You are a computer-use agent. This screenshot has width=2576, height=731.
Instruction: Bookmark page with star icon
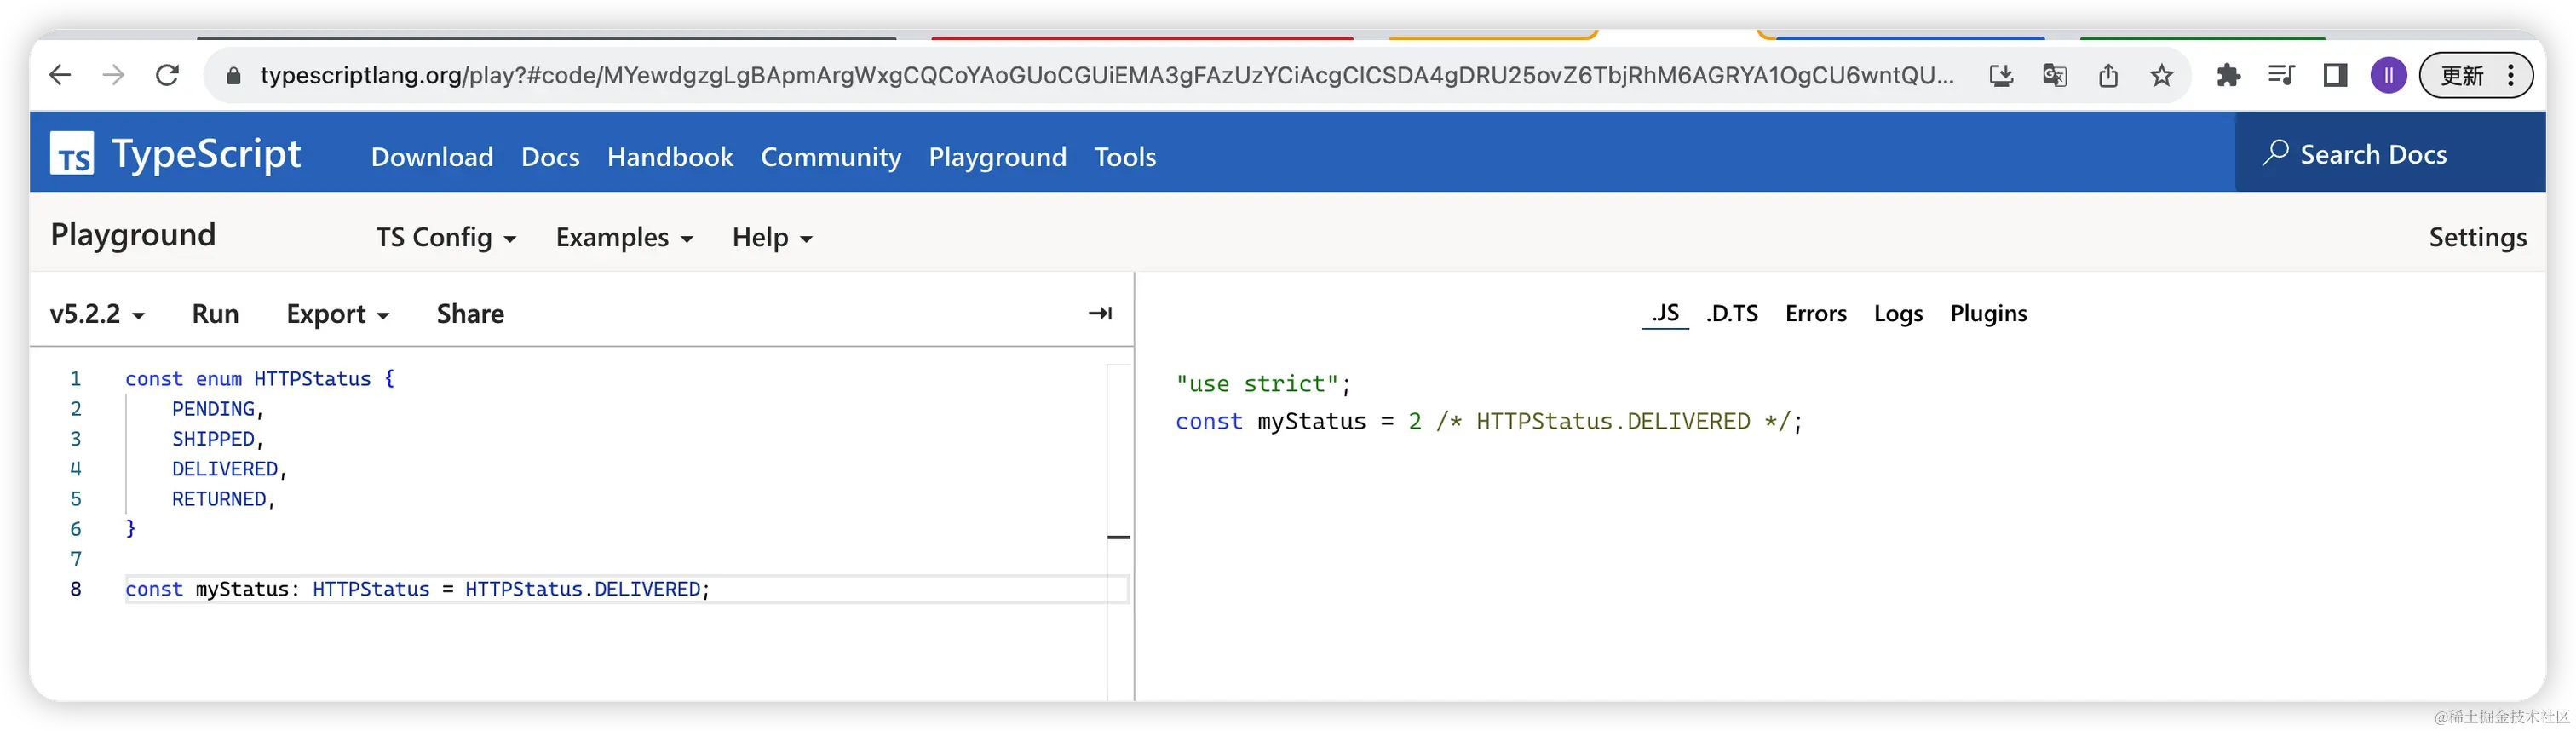tap(2162, 75)
